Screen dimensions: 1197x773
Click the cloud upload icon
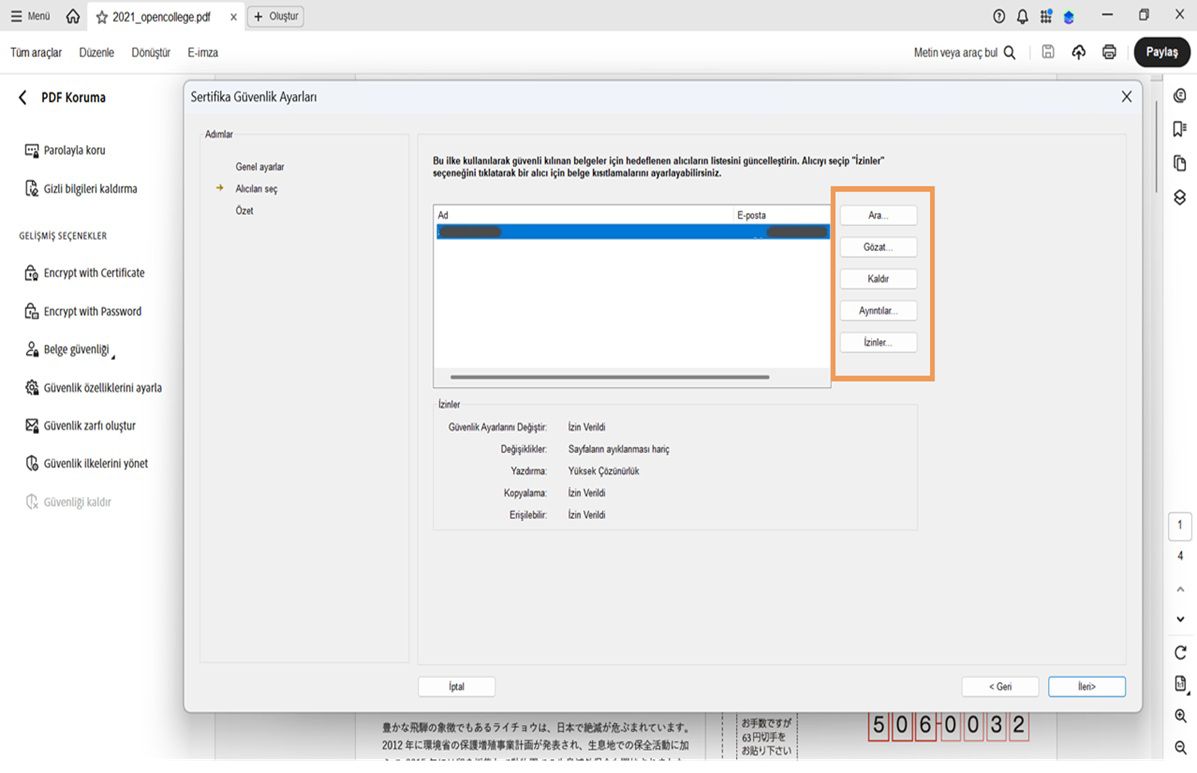click(x=1079, y=52)
